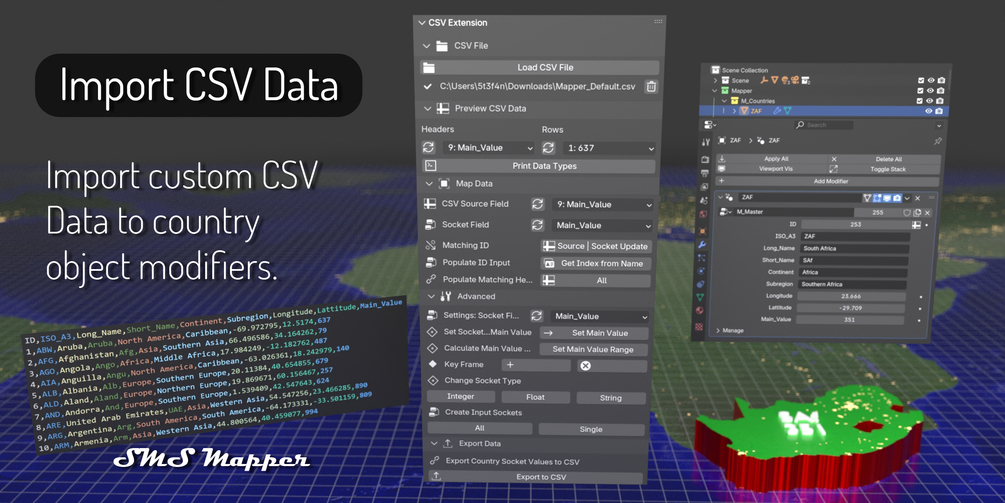This screenshot has height=503, width=1005.
Task: Toggle visibility eye of ZAF object
Action: click(928, 111)
